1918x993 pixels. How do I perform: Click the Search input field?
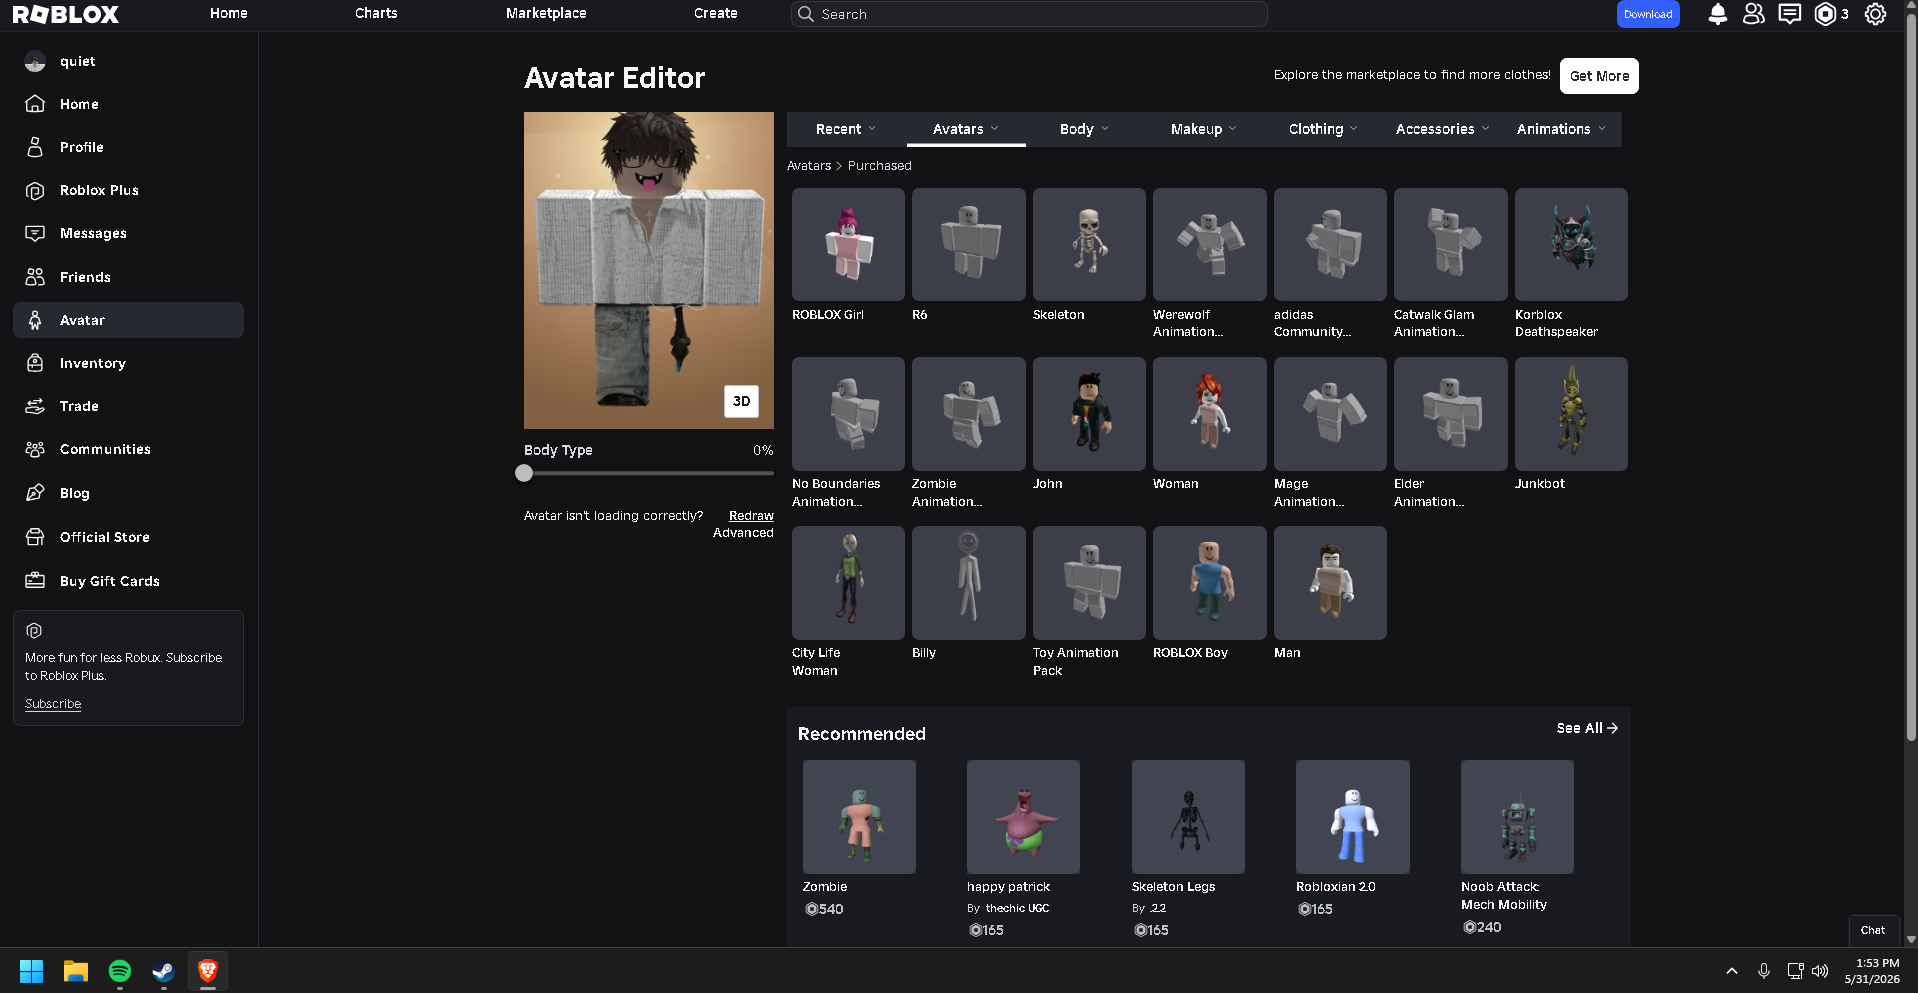1029,14
